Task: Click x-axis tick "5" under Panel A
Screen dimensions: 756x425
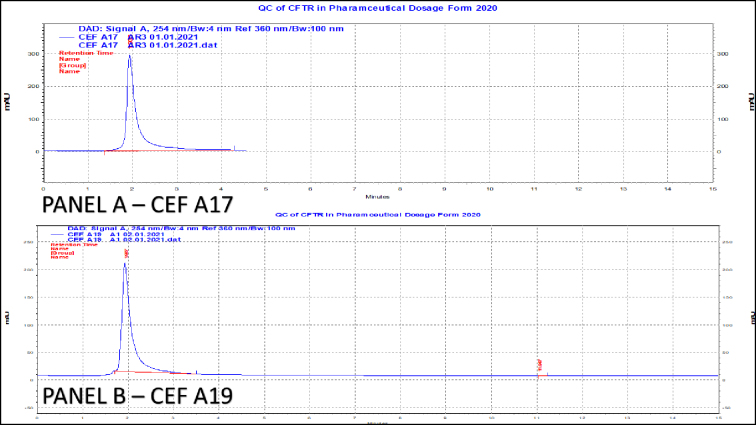Action: (266, 189)
